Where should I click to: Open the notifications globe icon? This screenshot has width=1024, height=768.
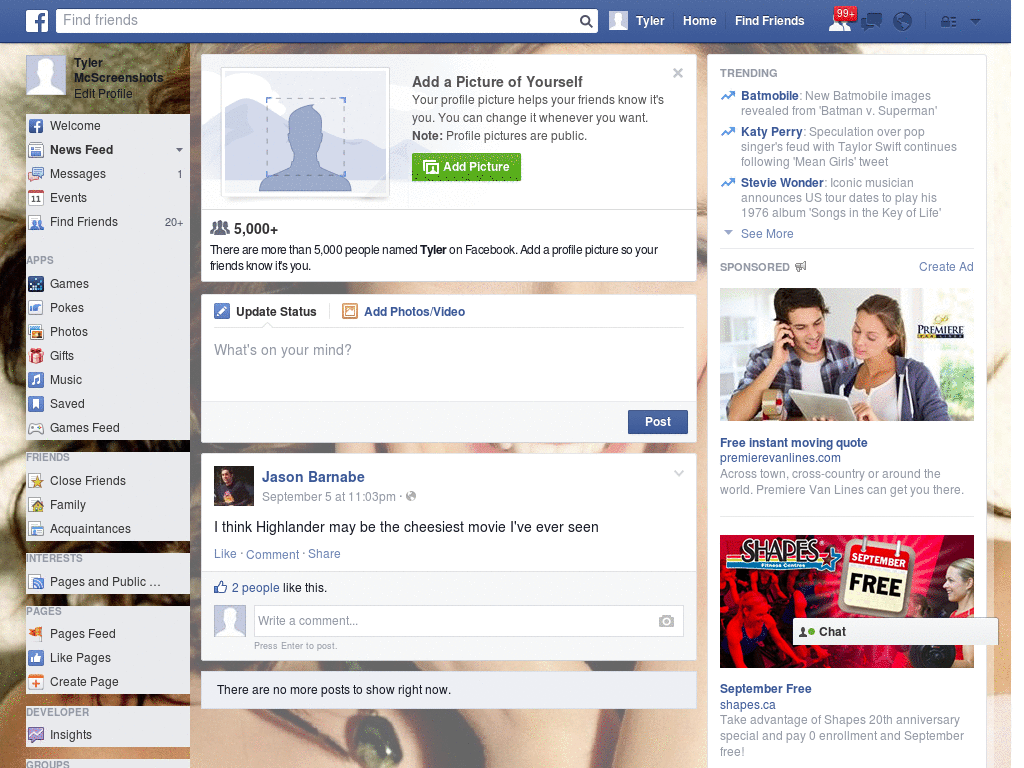pos(902,22)
